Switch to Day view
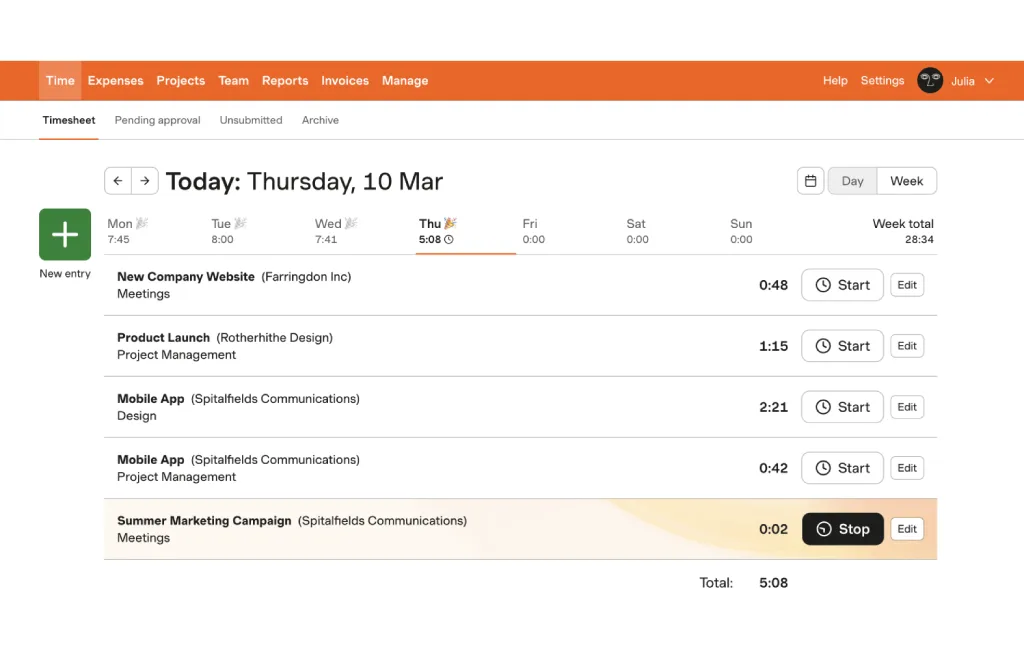1024x660 pixels. (852, 181)
